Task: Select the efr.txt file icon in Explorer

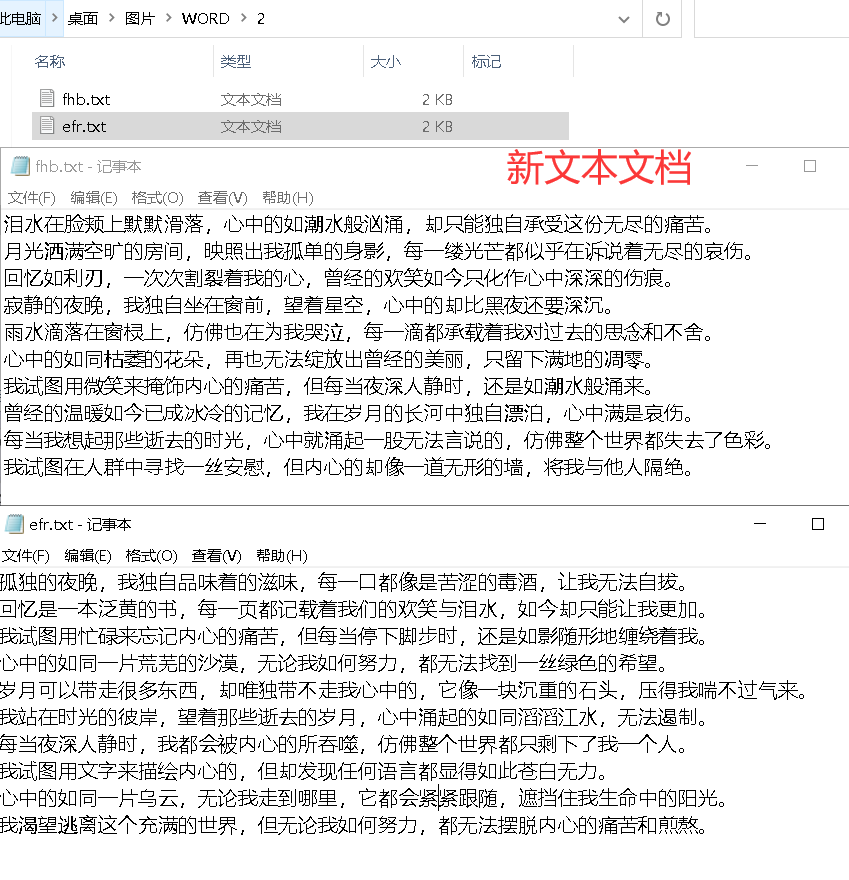Action: 47,126
